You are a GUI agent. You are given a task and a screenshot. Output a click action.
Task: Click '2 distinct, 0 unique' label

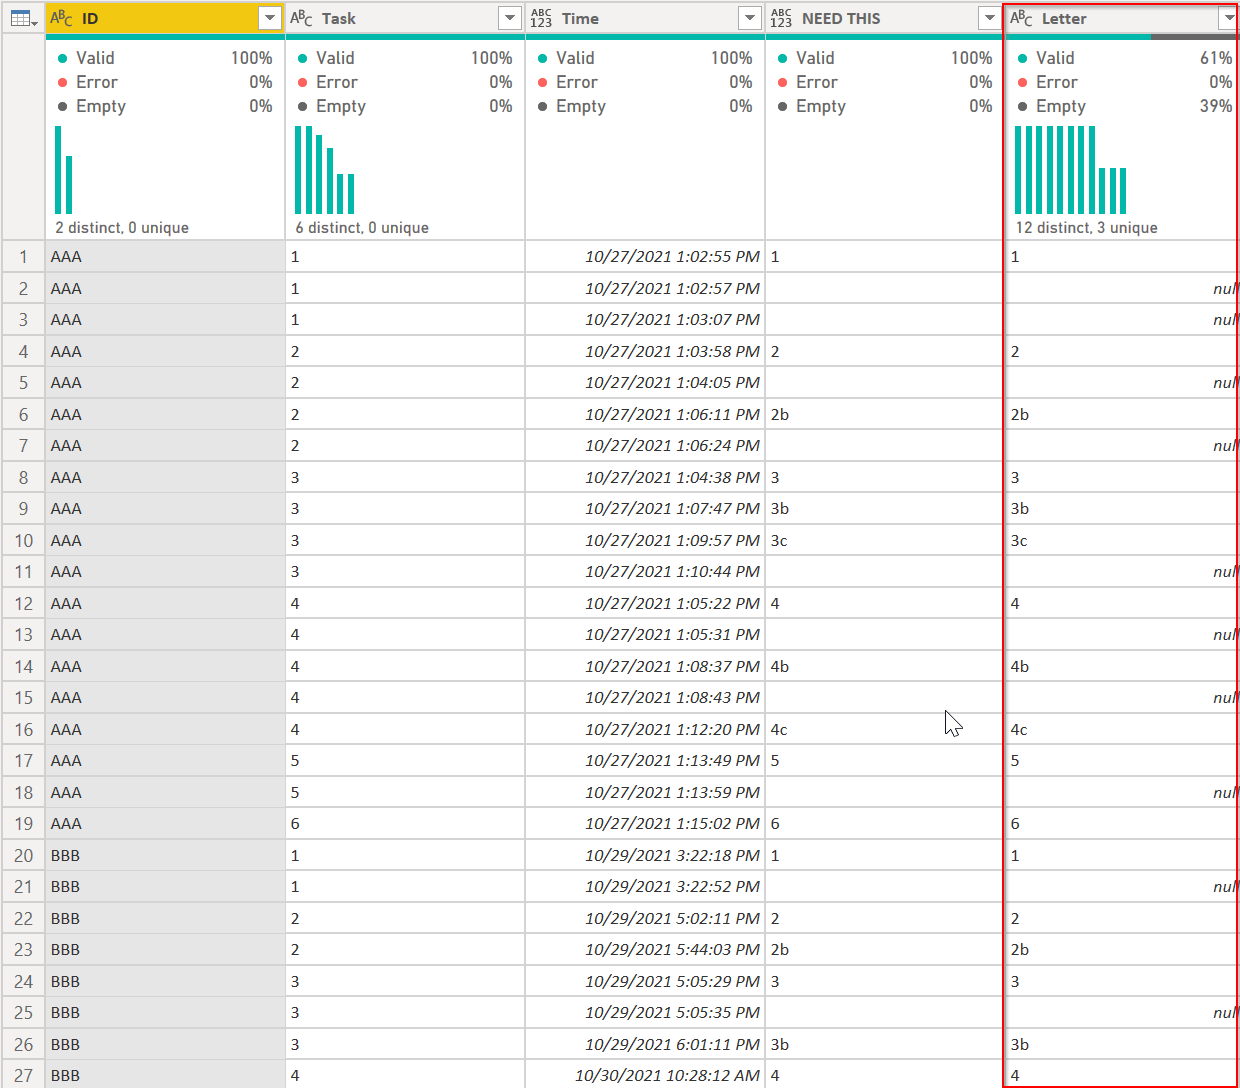[122, 228]
